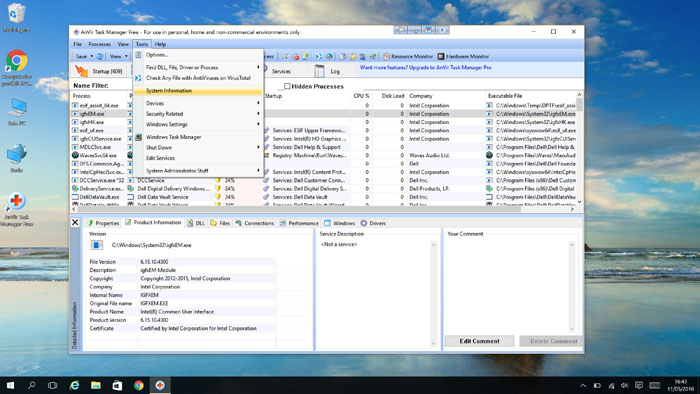700x394 pixels.
Task: Click the blue VirusTotal arrow toolbar icon
Action: coord(318,57)
